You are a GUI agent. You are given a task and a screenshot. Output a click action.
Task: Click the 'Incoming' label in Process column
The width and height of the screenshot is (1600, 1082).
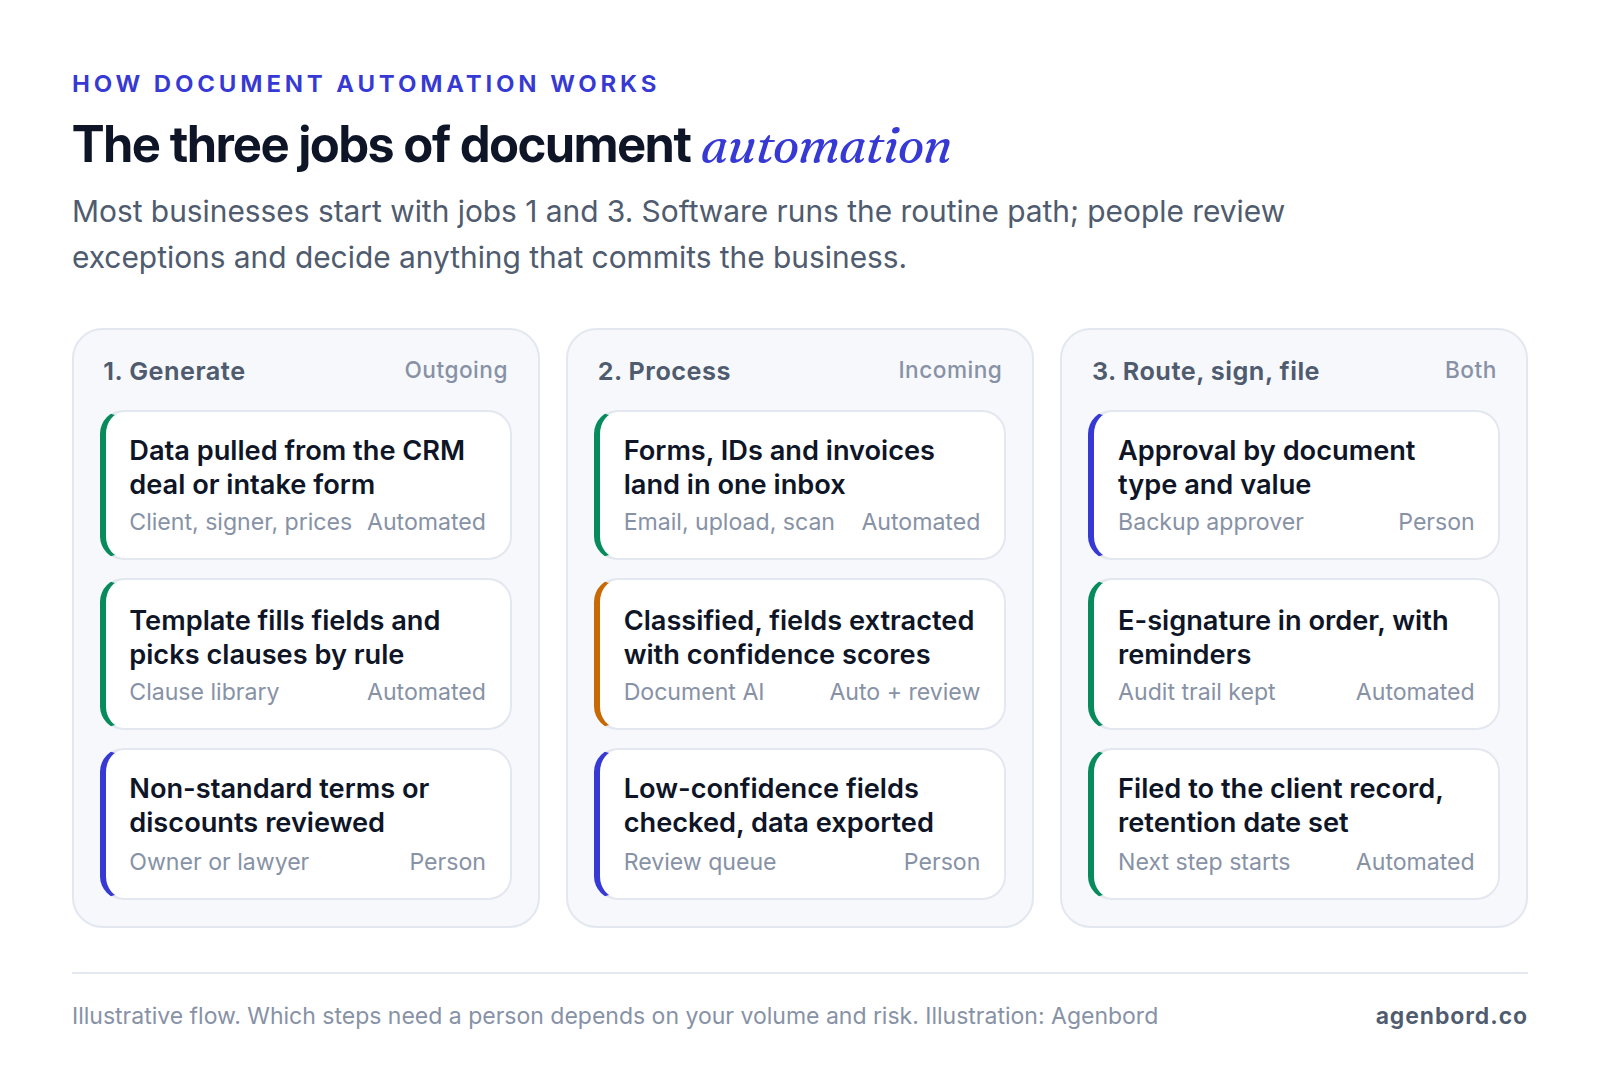(x=949, y=370)
